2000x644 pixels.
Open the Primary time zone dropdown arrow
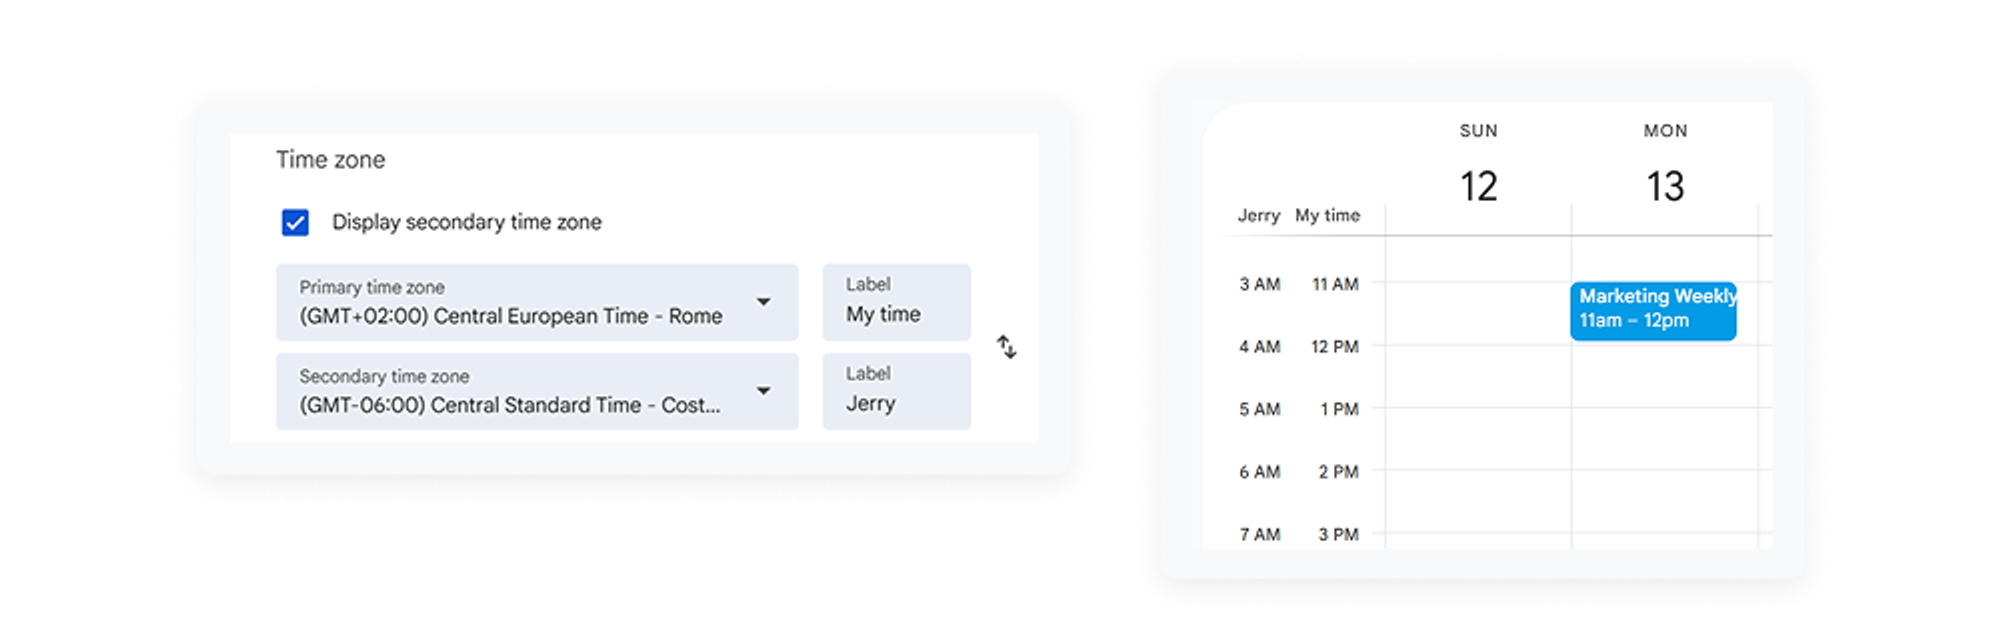pos(765,302)
